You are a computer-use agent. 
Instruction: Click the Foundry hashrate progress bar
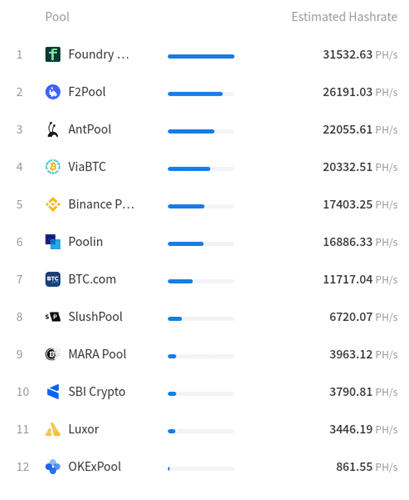pos(201,56)
